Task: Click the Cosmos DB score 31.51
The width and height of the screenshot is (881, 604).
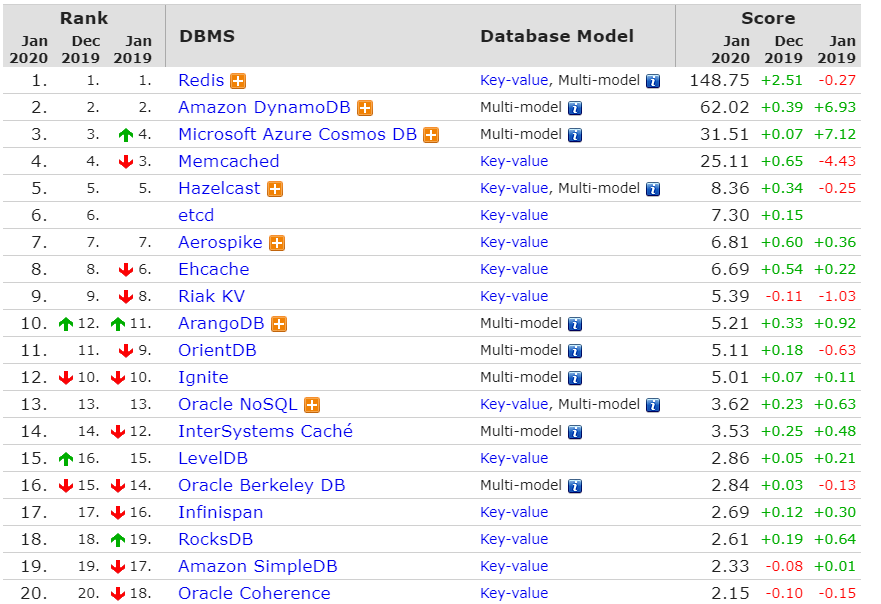Action: click(725, 134)
